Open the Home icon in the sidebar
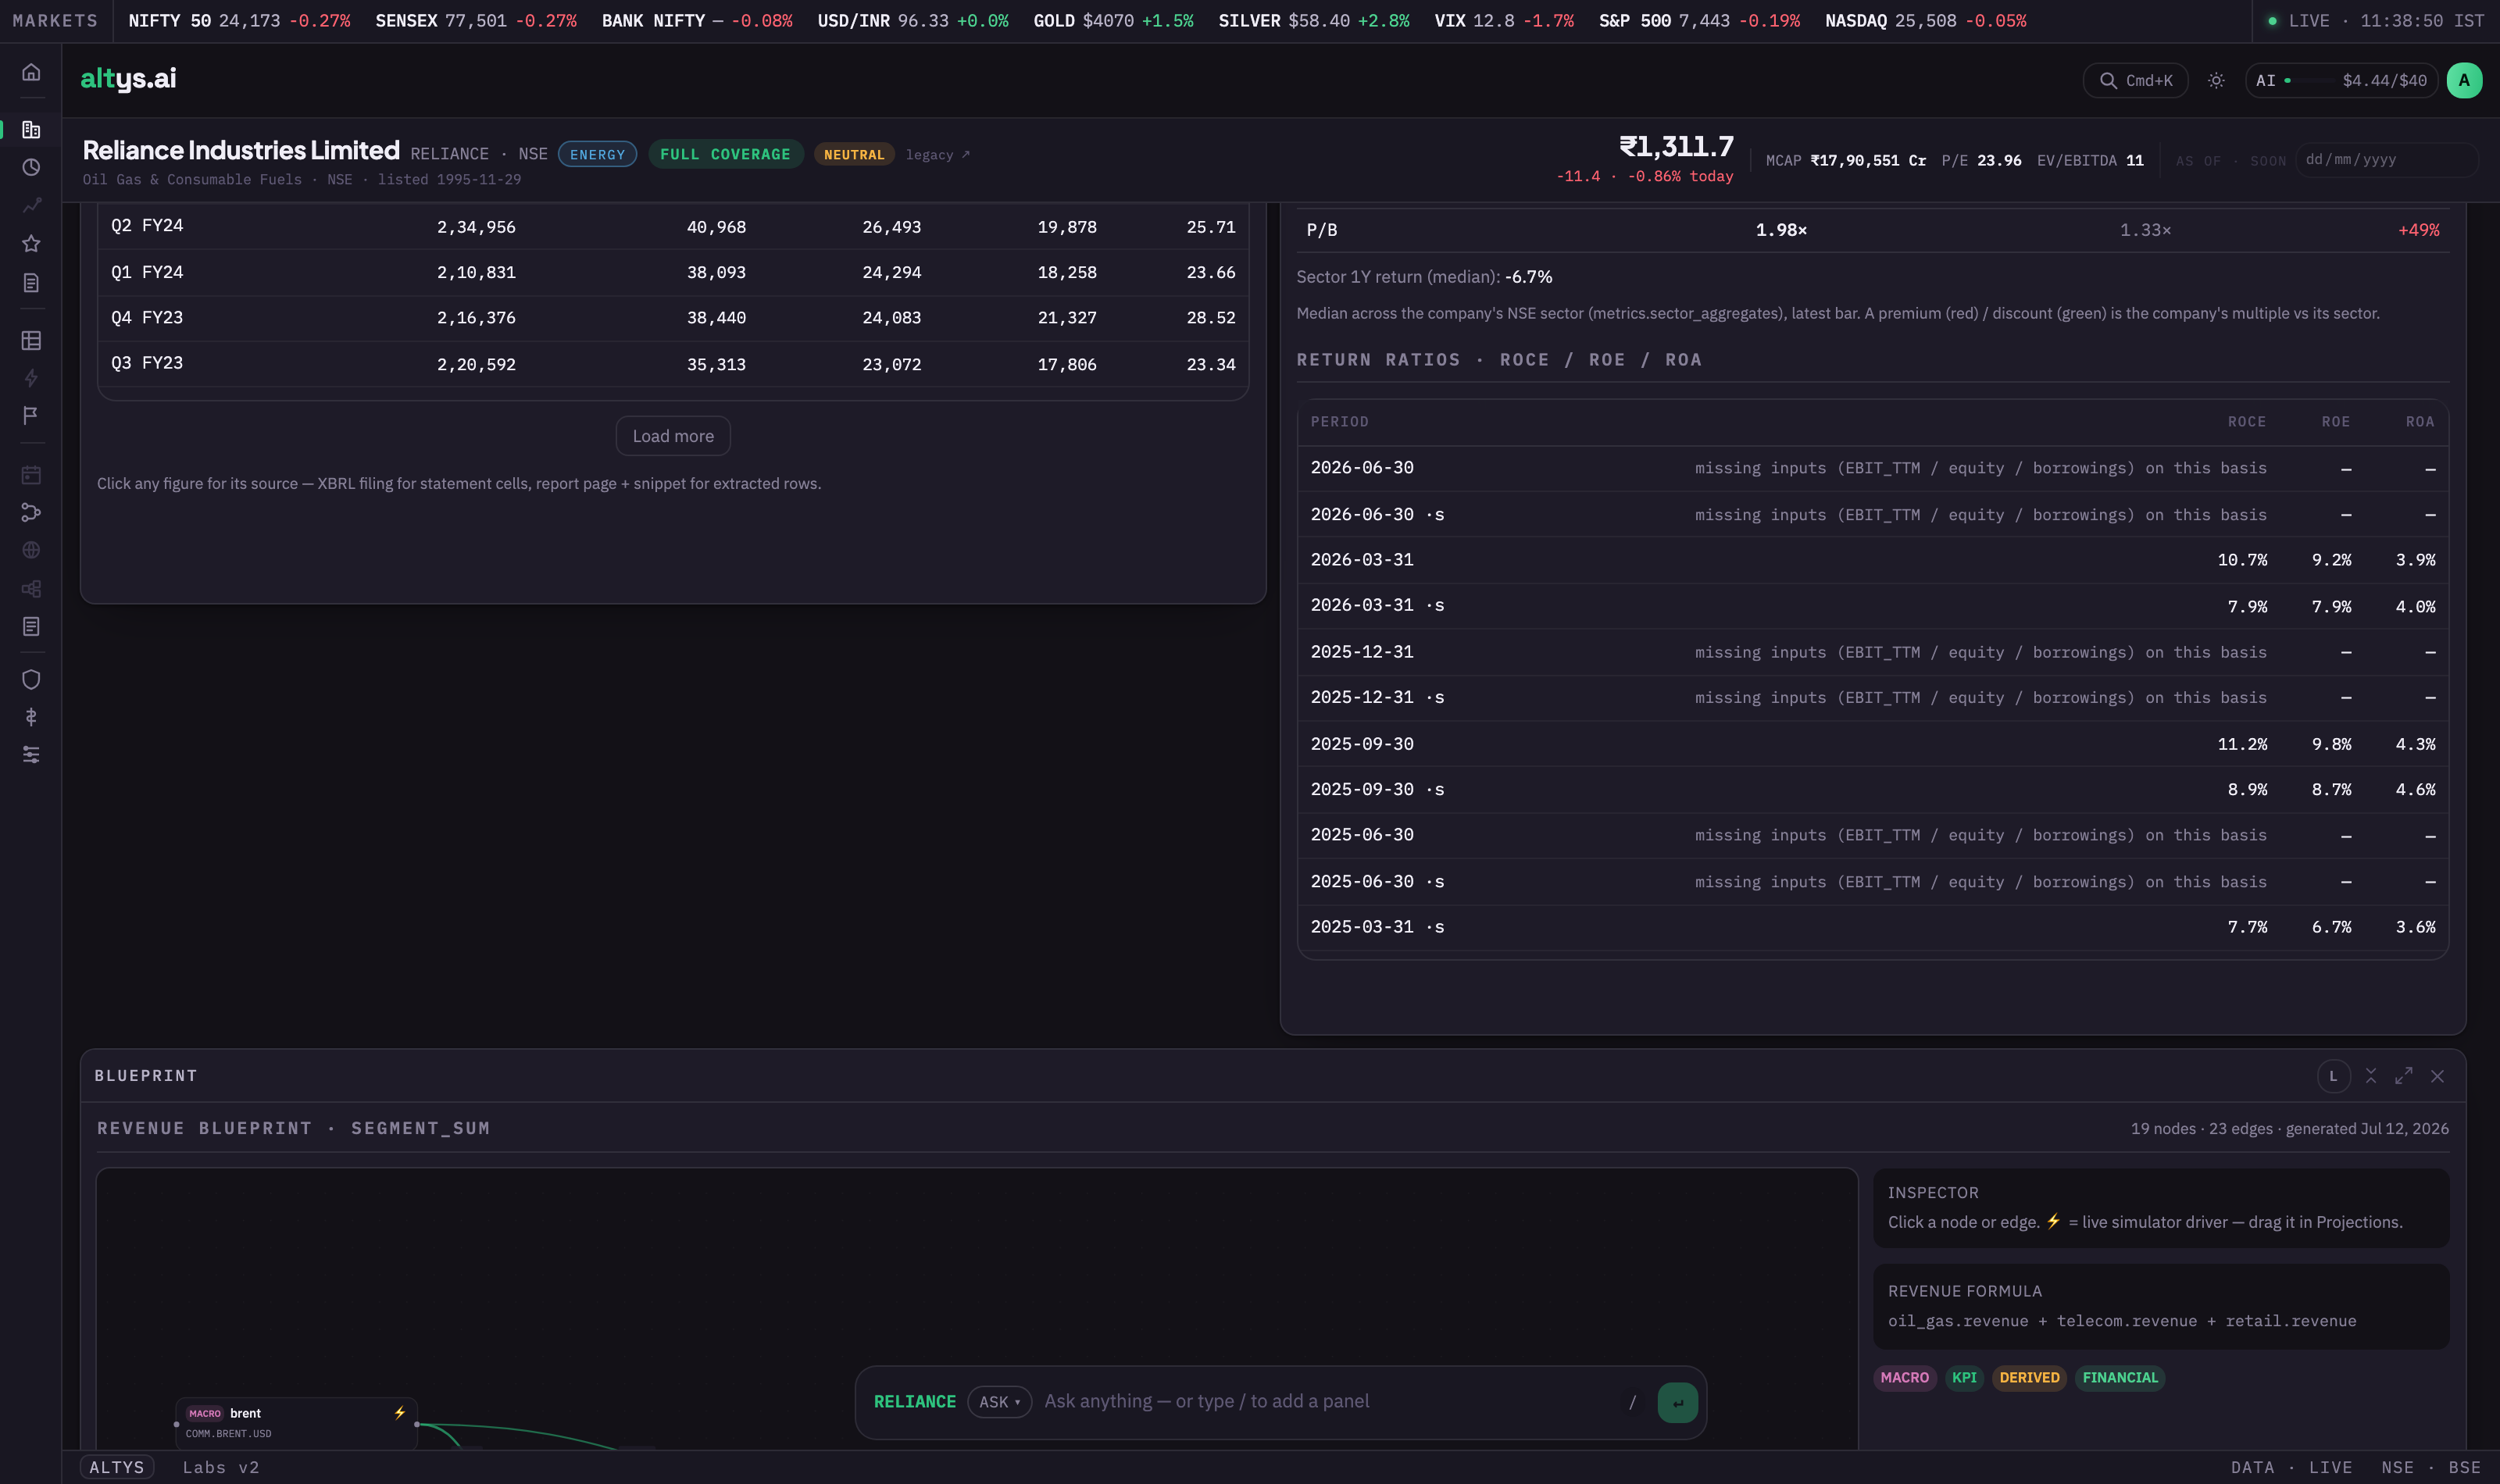The width and height of the screenshot is (2500, 1484). tap(31, 72)
